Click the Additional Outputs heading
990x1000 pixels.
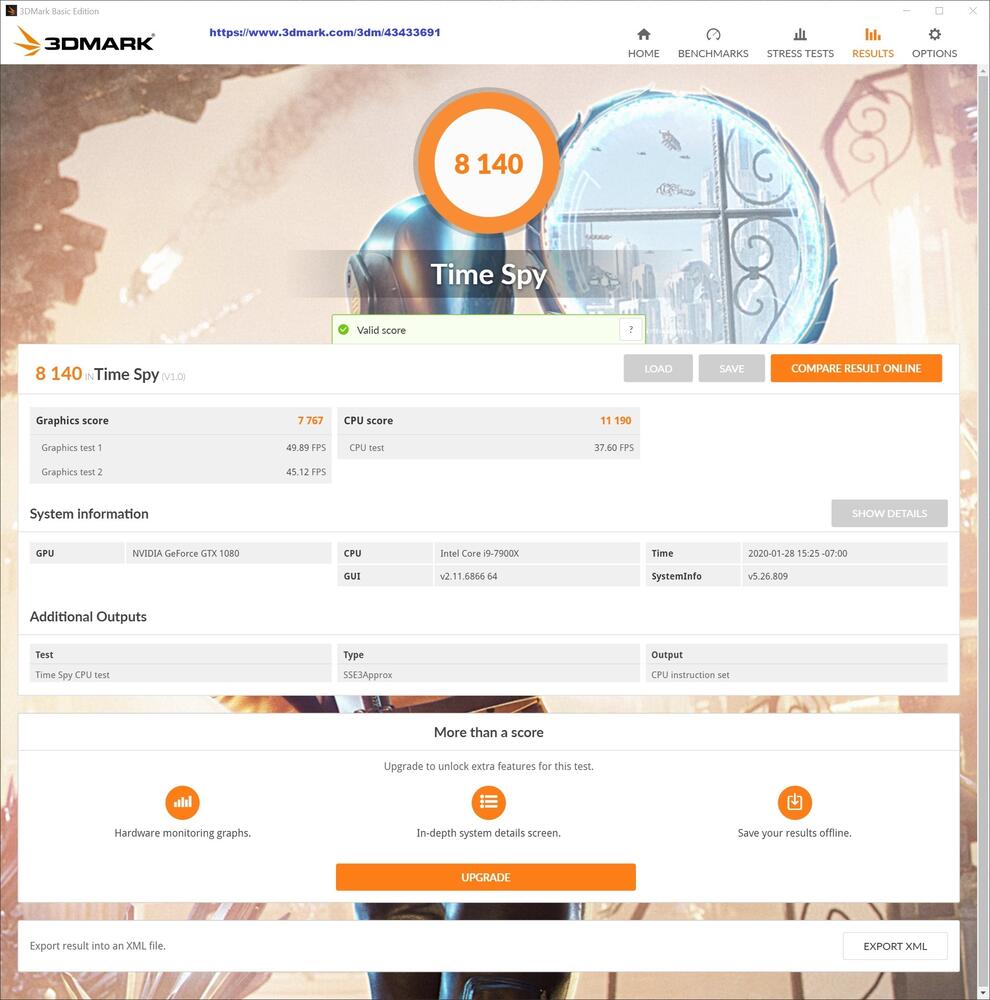click(88, 616)
